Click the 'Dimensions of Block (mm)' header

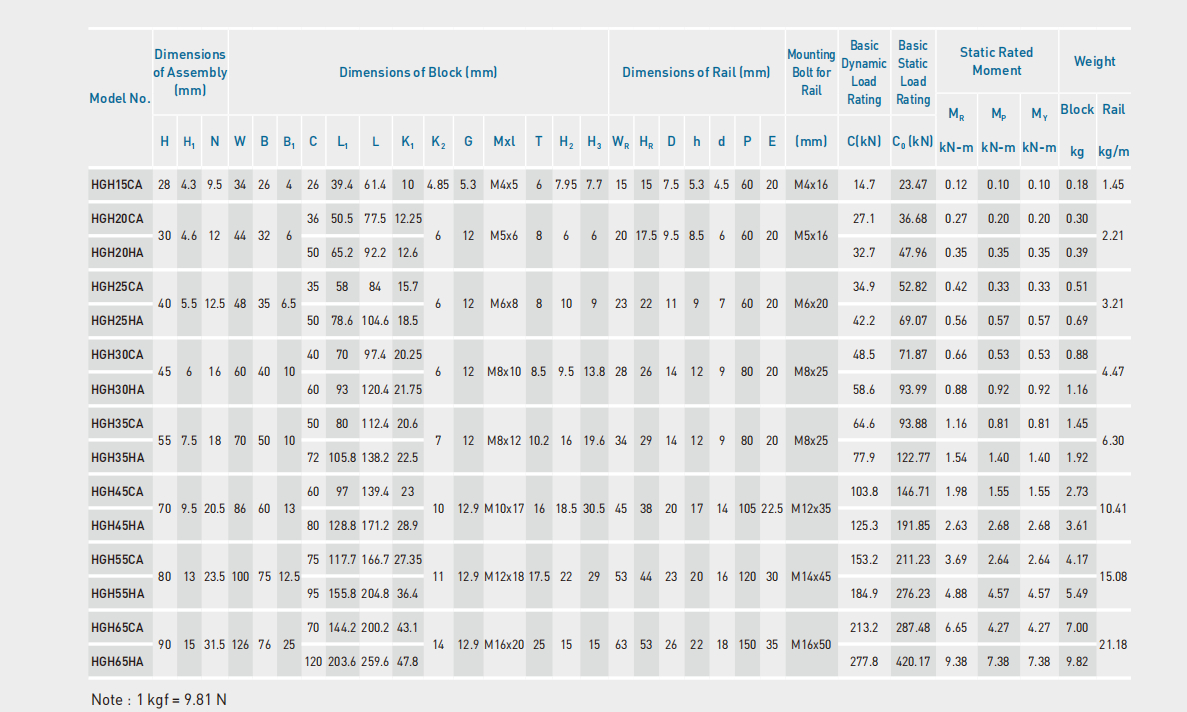(418, 73)
